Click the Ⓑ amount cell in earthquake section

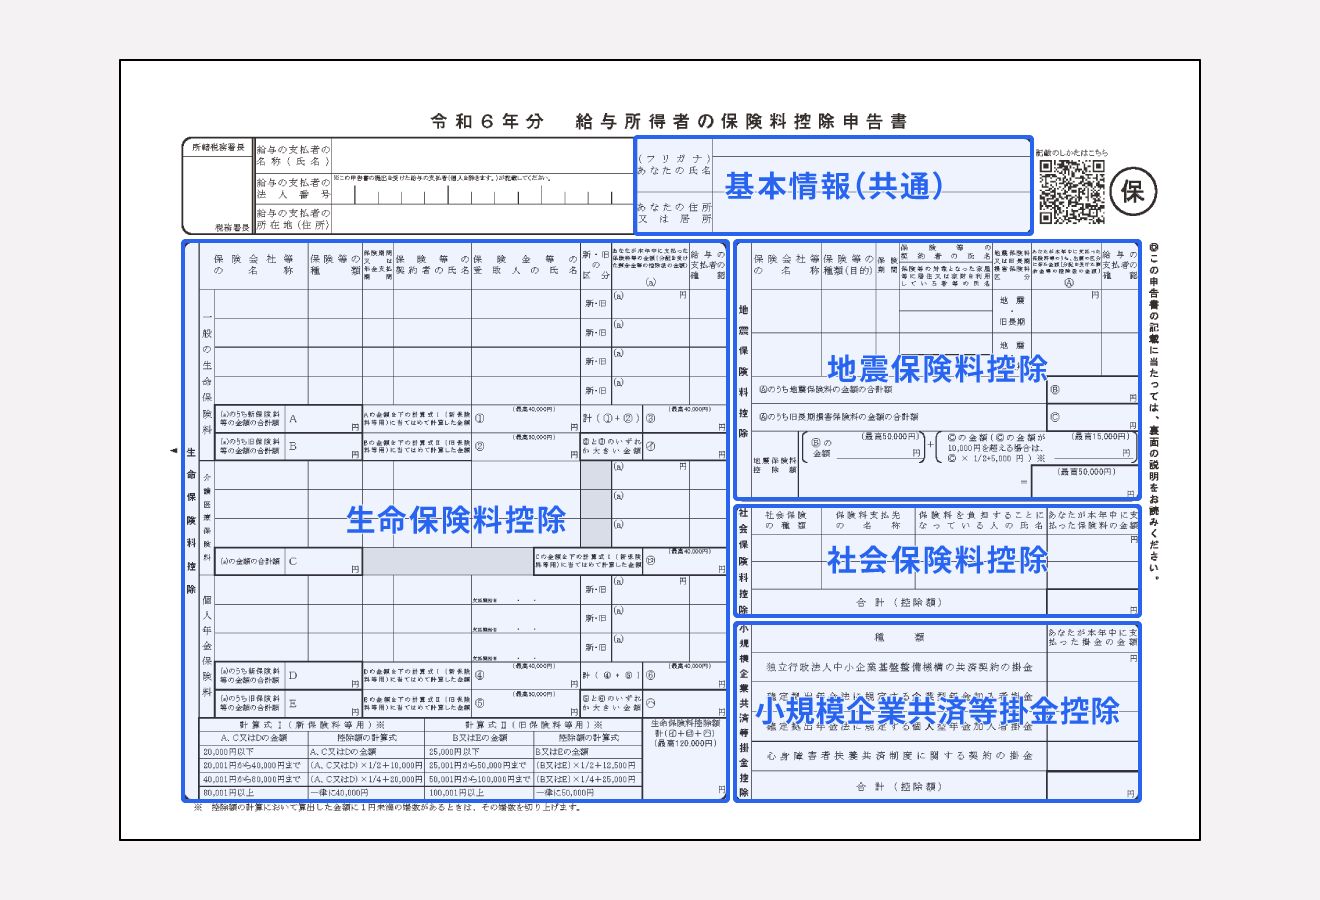coord(1092,390)
